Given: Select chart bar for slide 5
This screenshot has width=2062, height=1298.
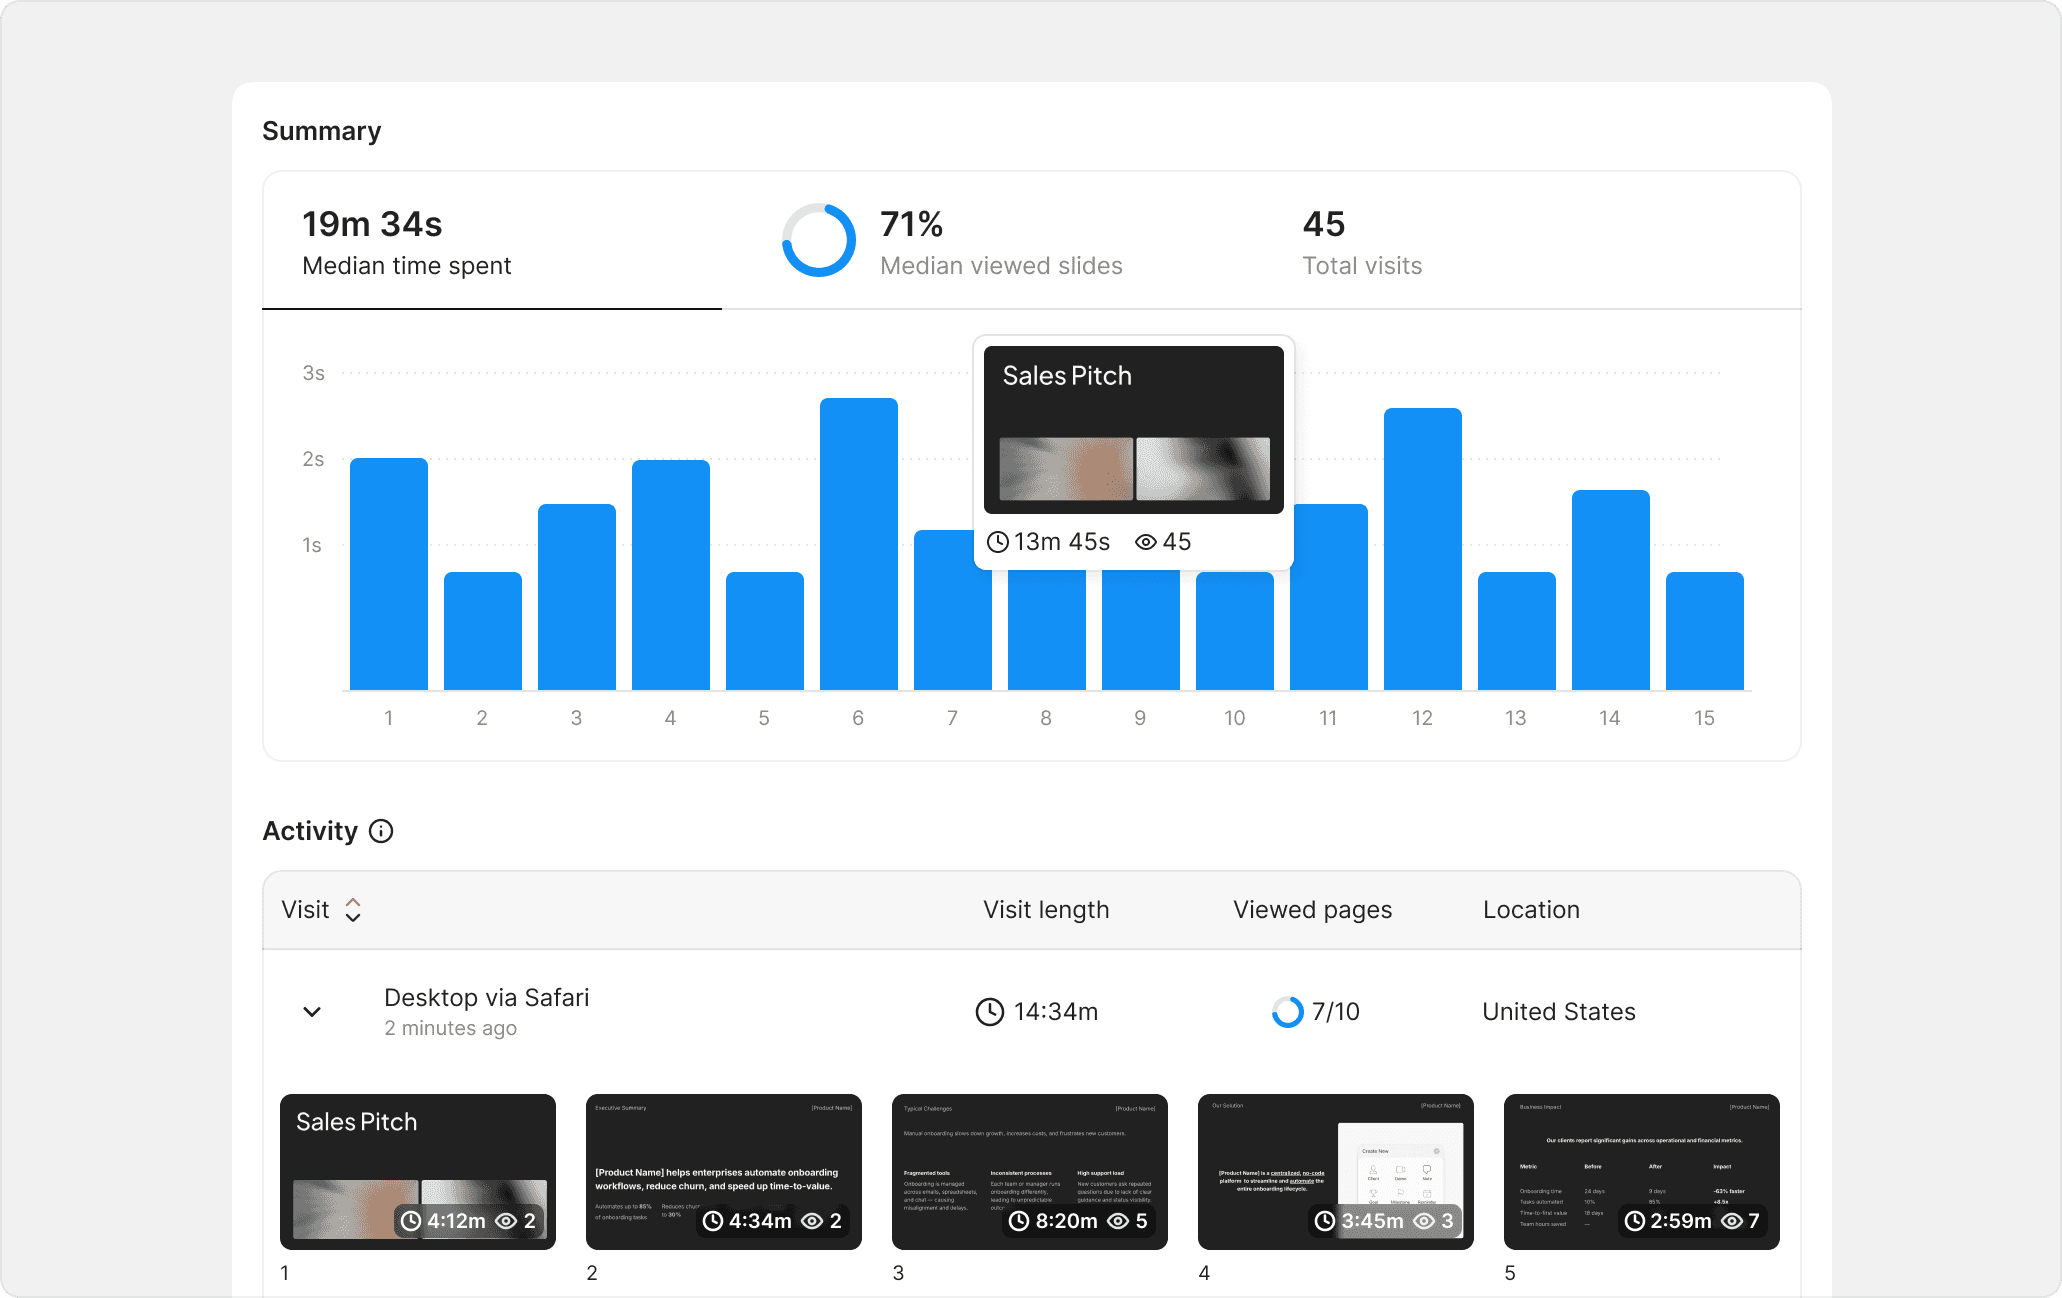Looking at the screenshot, I should [765, 631].
